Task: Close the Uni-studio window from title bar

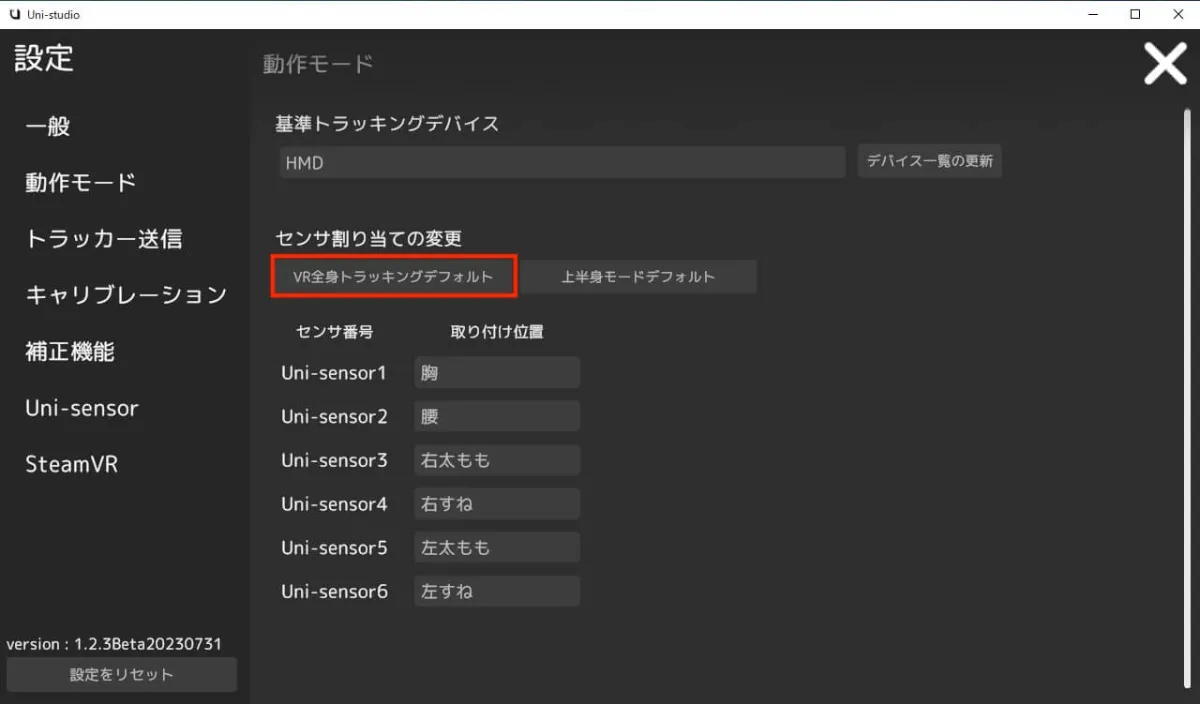Action: [x=1180, y=14]
